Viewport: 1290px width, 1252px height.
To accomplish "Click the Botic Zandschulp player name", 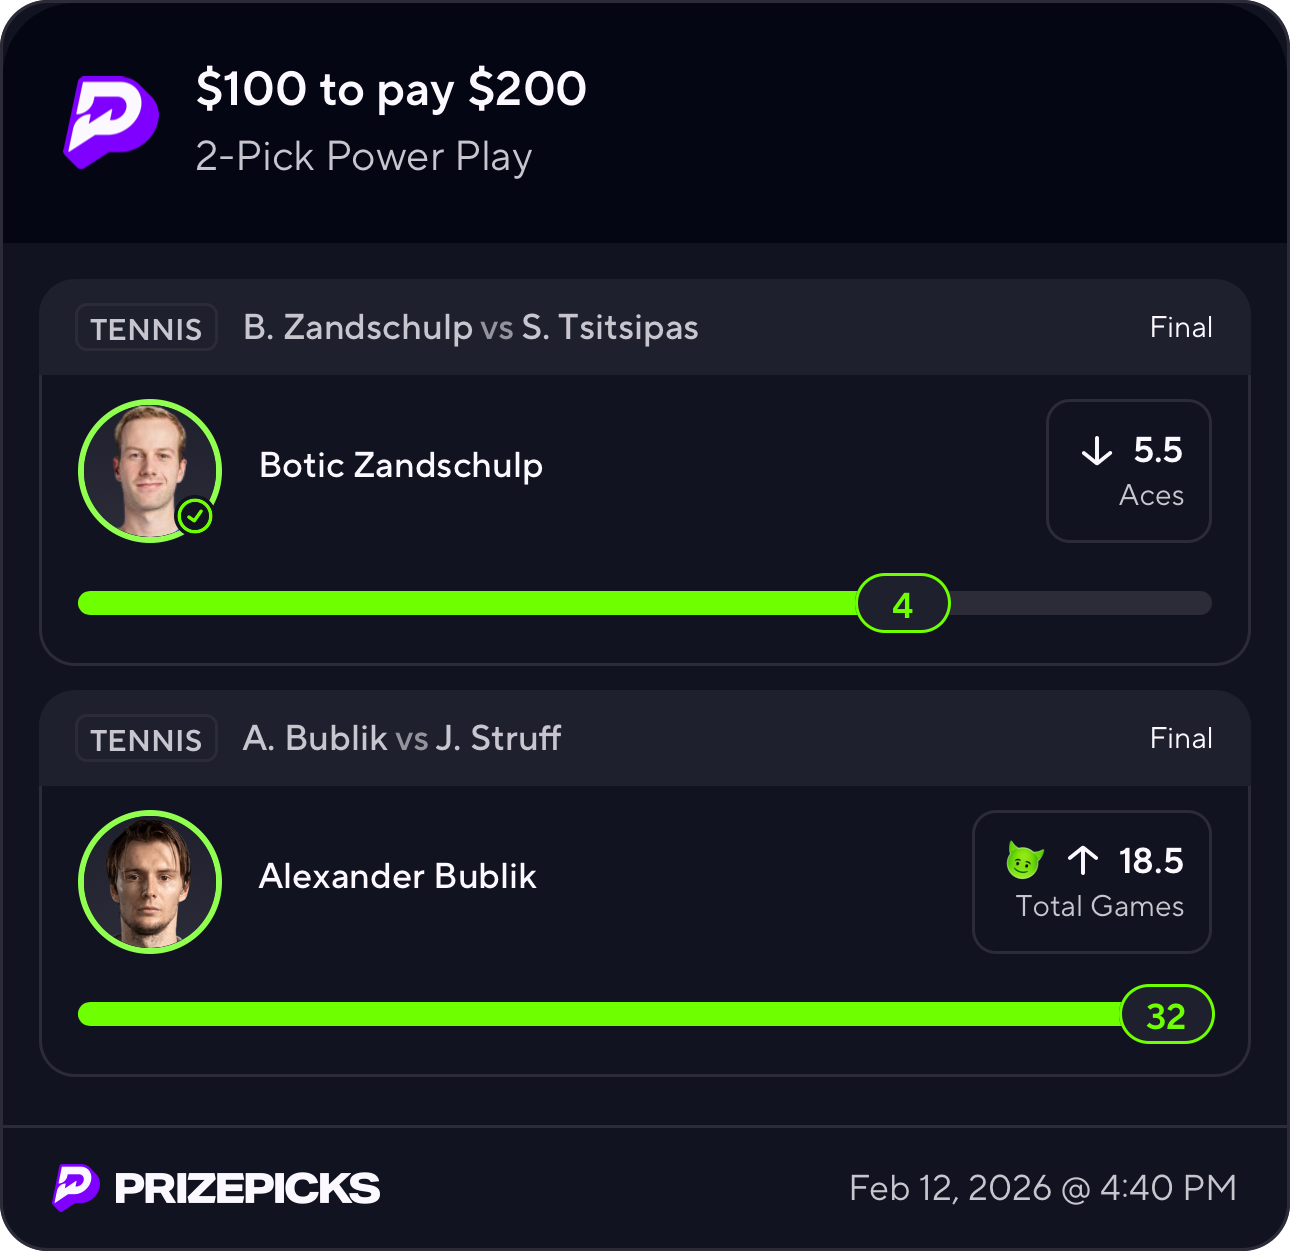I will pos(401,465).
